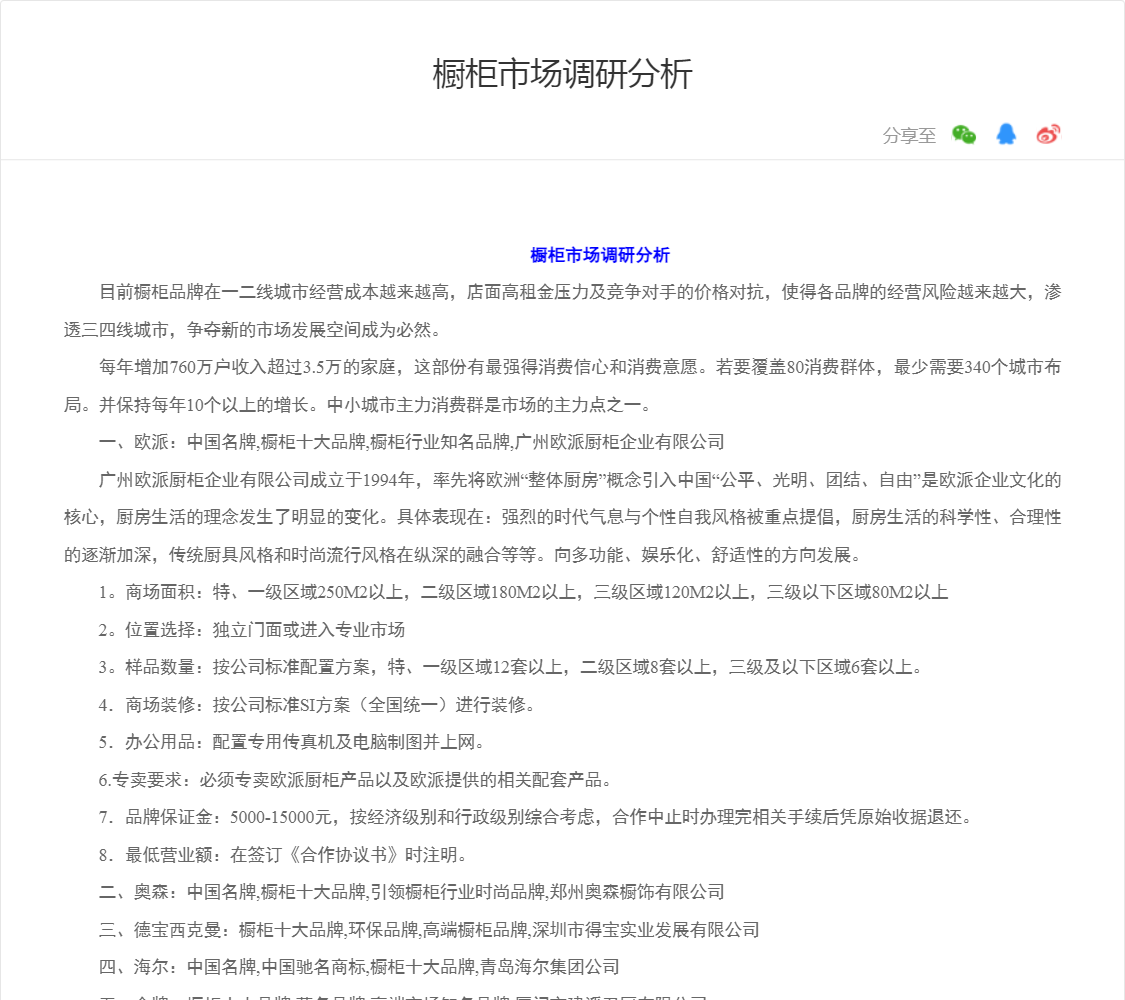The image size is (1125, 1000).
Task: Click the heading '三、德宝西克曼'
Action: click(x=429, y=930)
